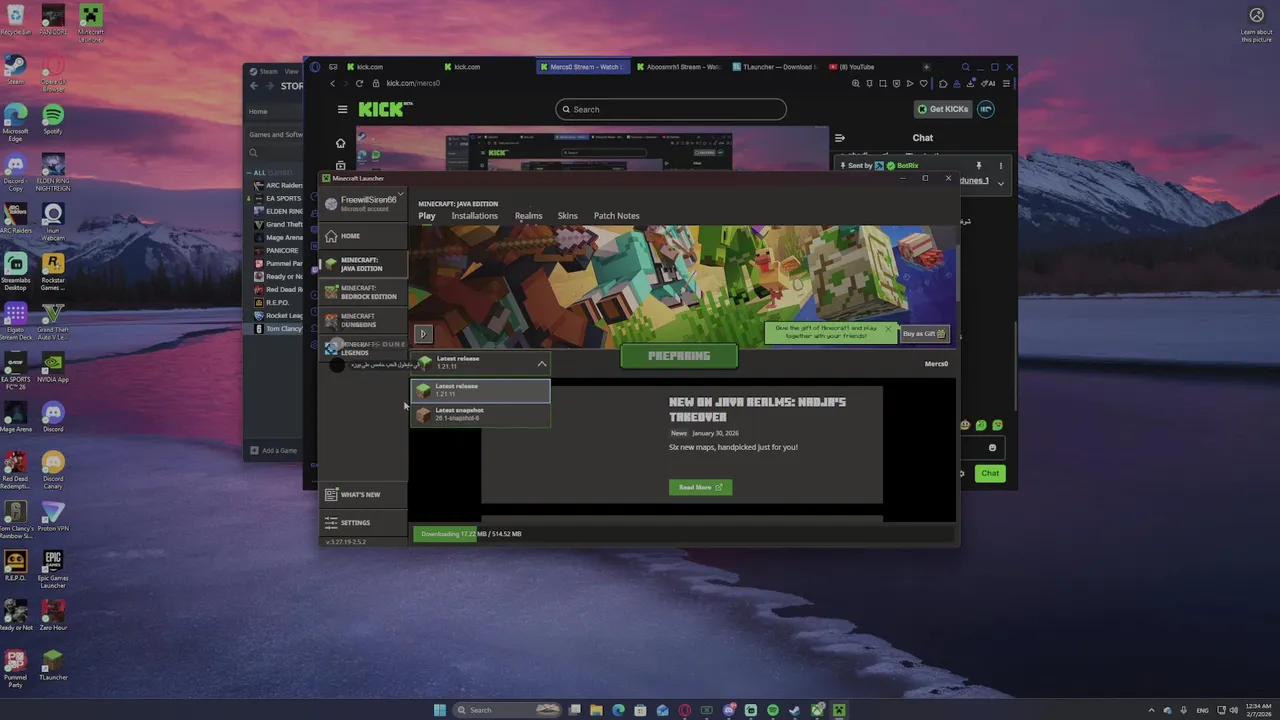Click Buy as Gift button
The height and width of the screenshot is (720, 1280).
point(924,334)
